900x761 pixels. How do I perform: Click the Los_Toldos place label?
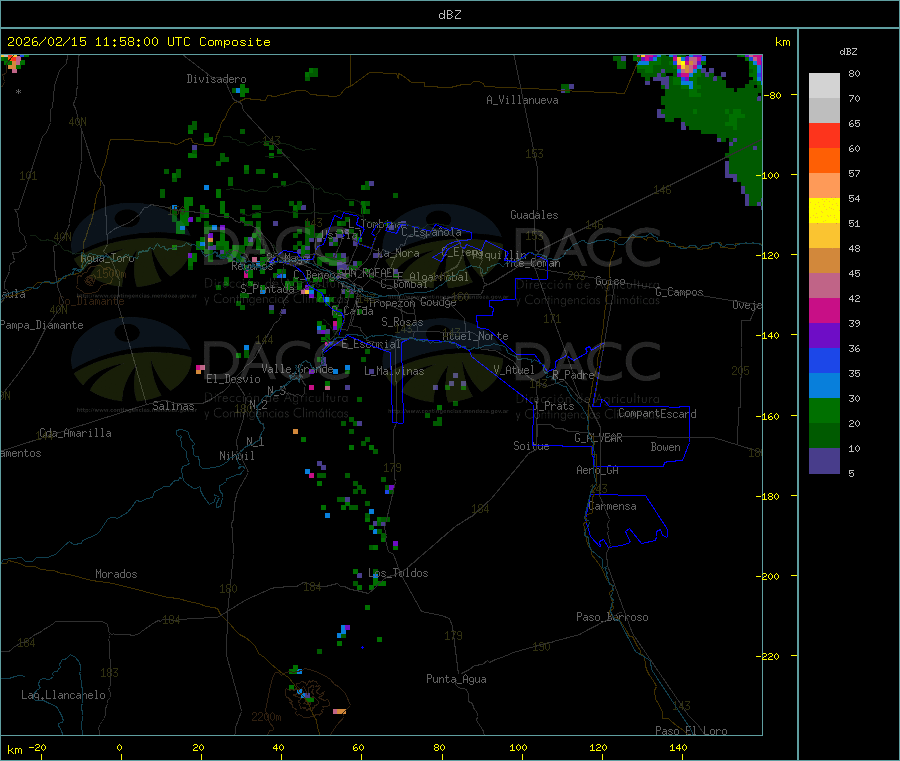(x=398, y=573)
